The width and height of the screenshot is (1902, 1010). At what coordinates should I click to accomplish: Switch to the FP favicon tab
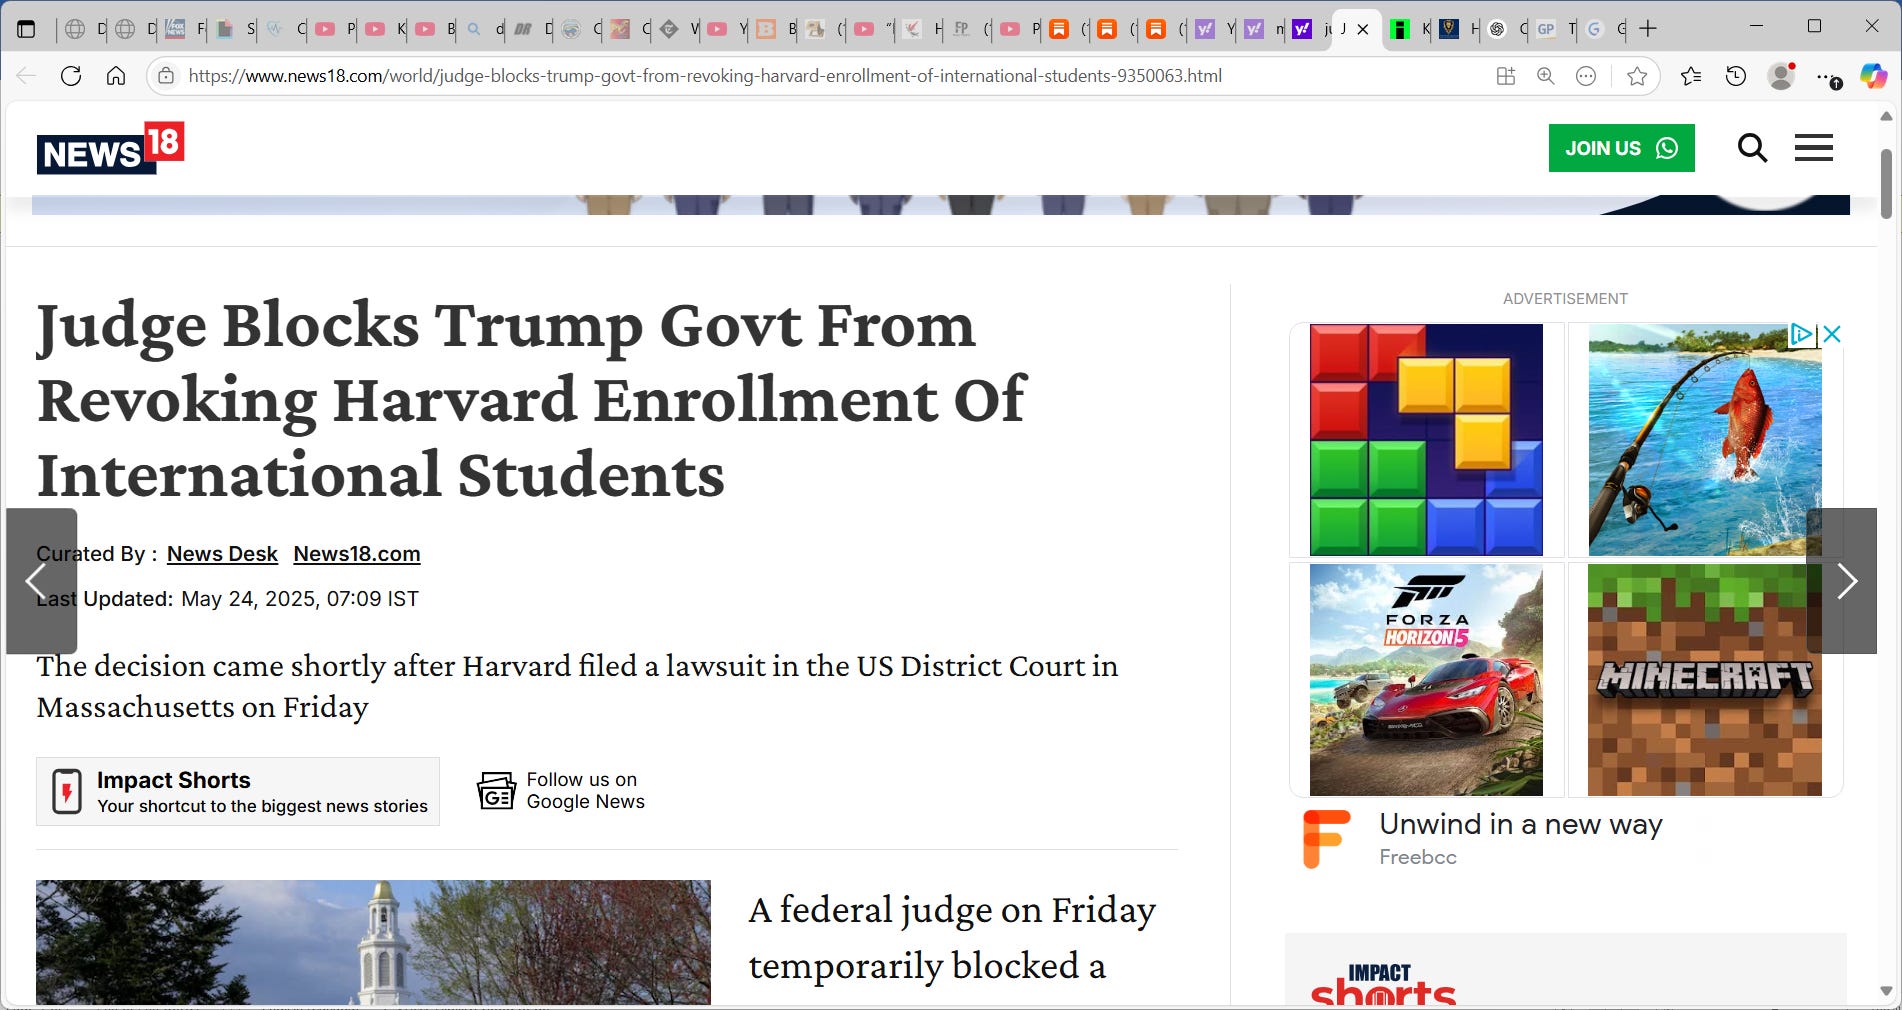[970, 29]
